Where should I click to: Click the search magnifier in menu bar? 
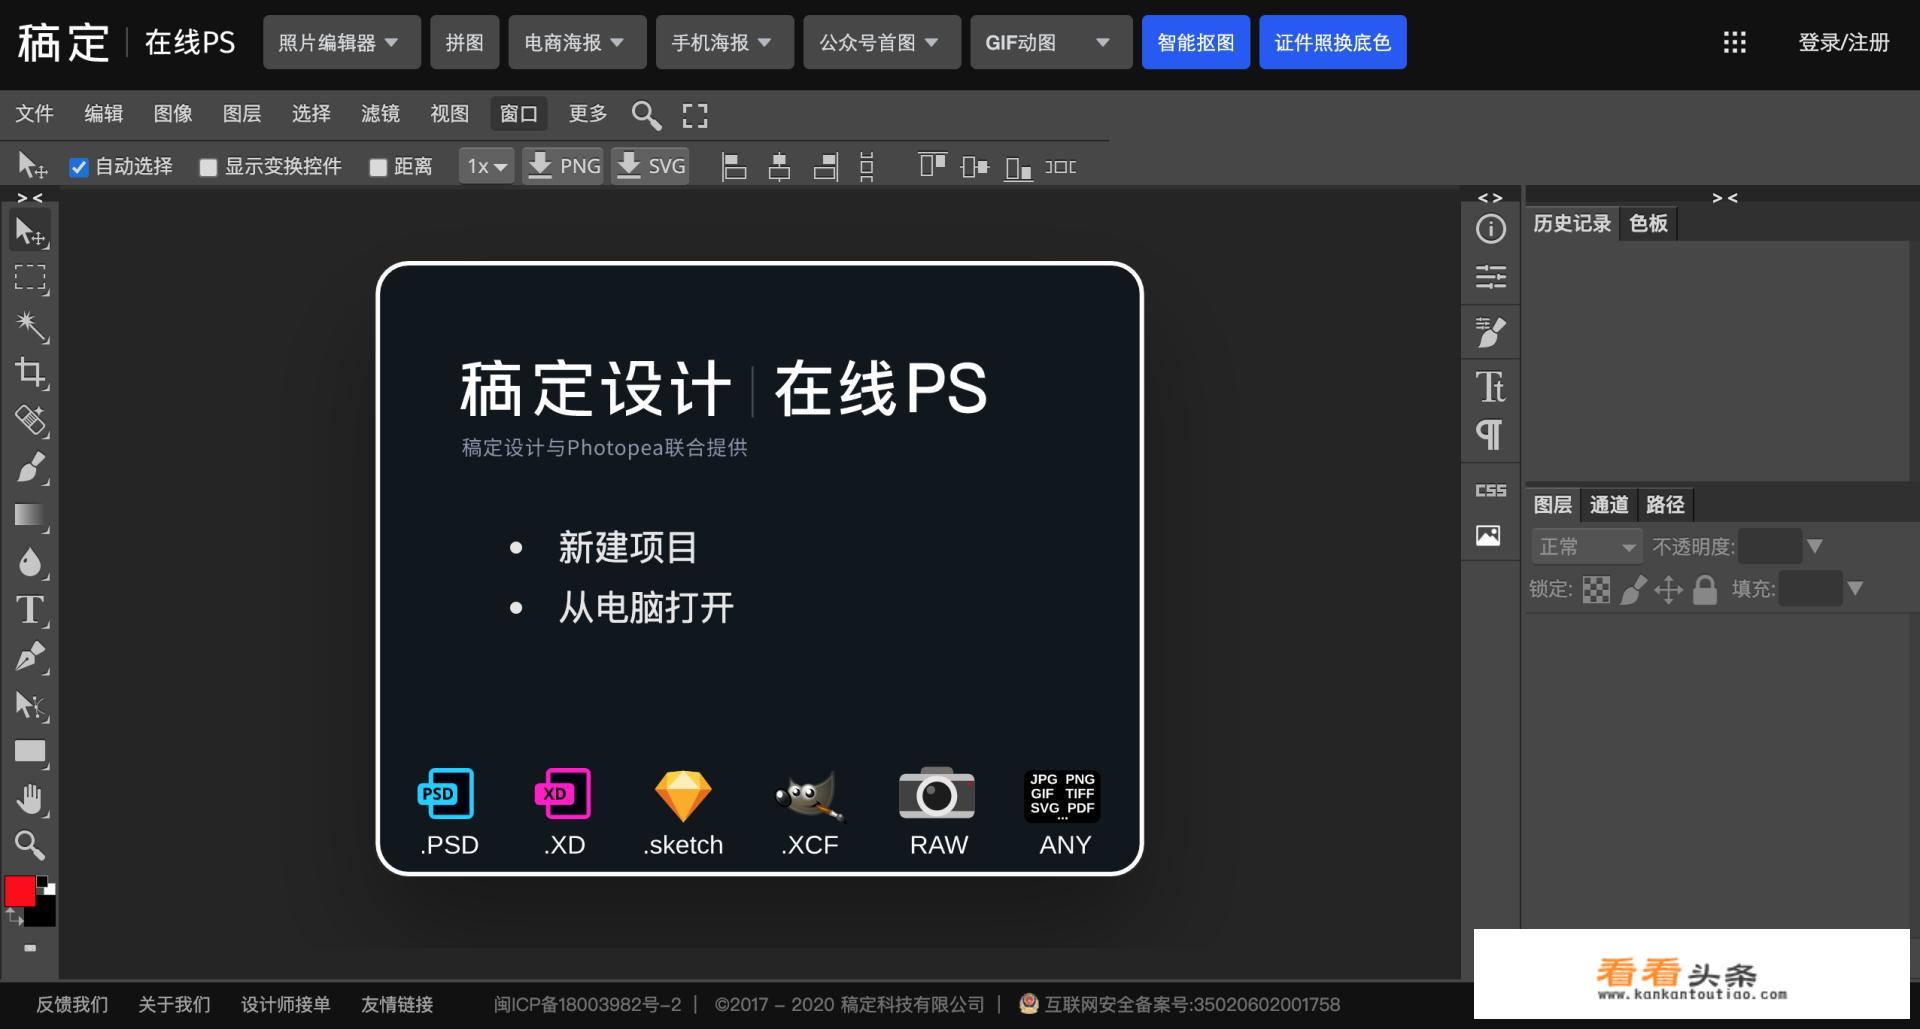pyautogui.click(x=646, y=115)
